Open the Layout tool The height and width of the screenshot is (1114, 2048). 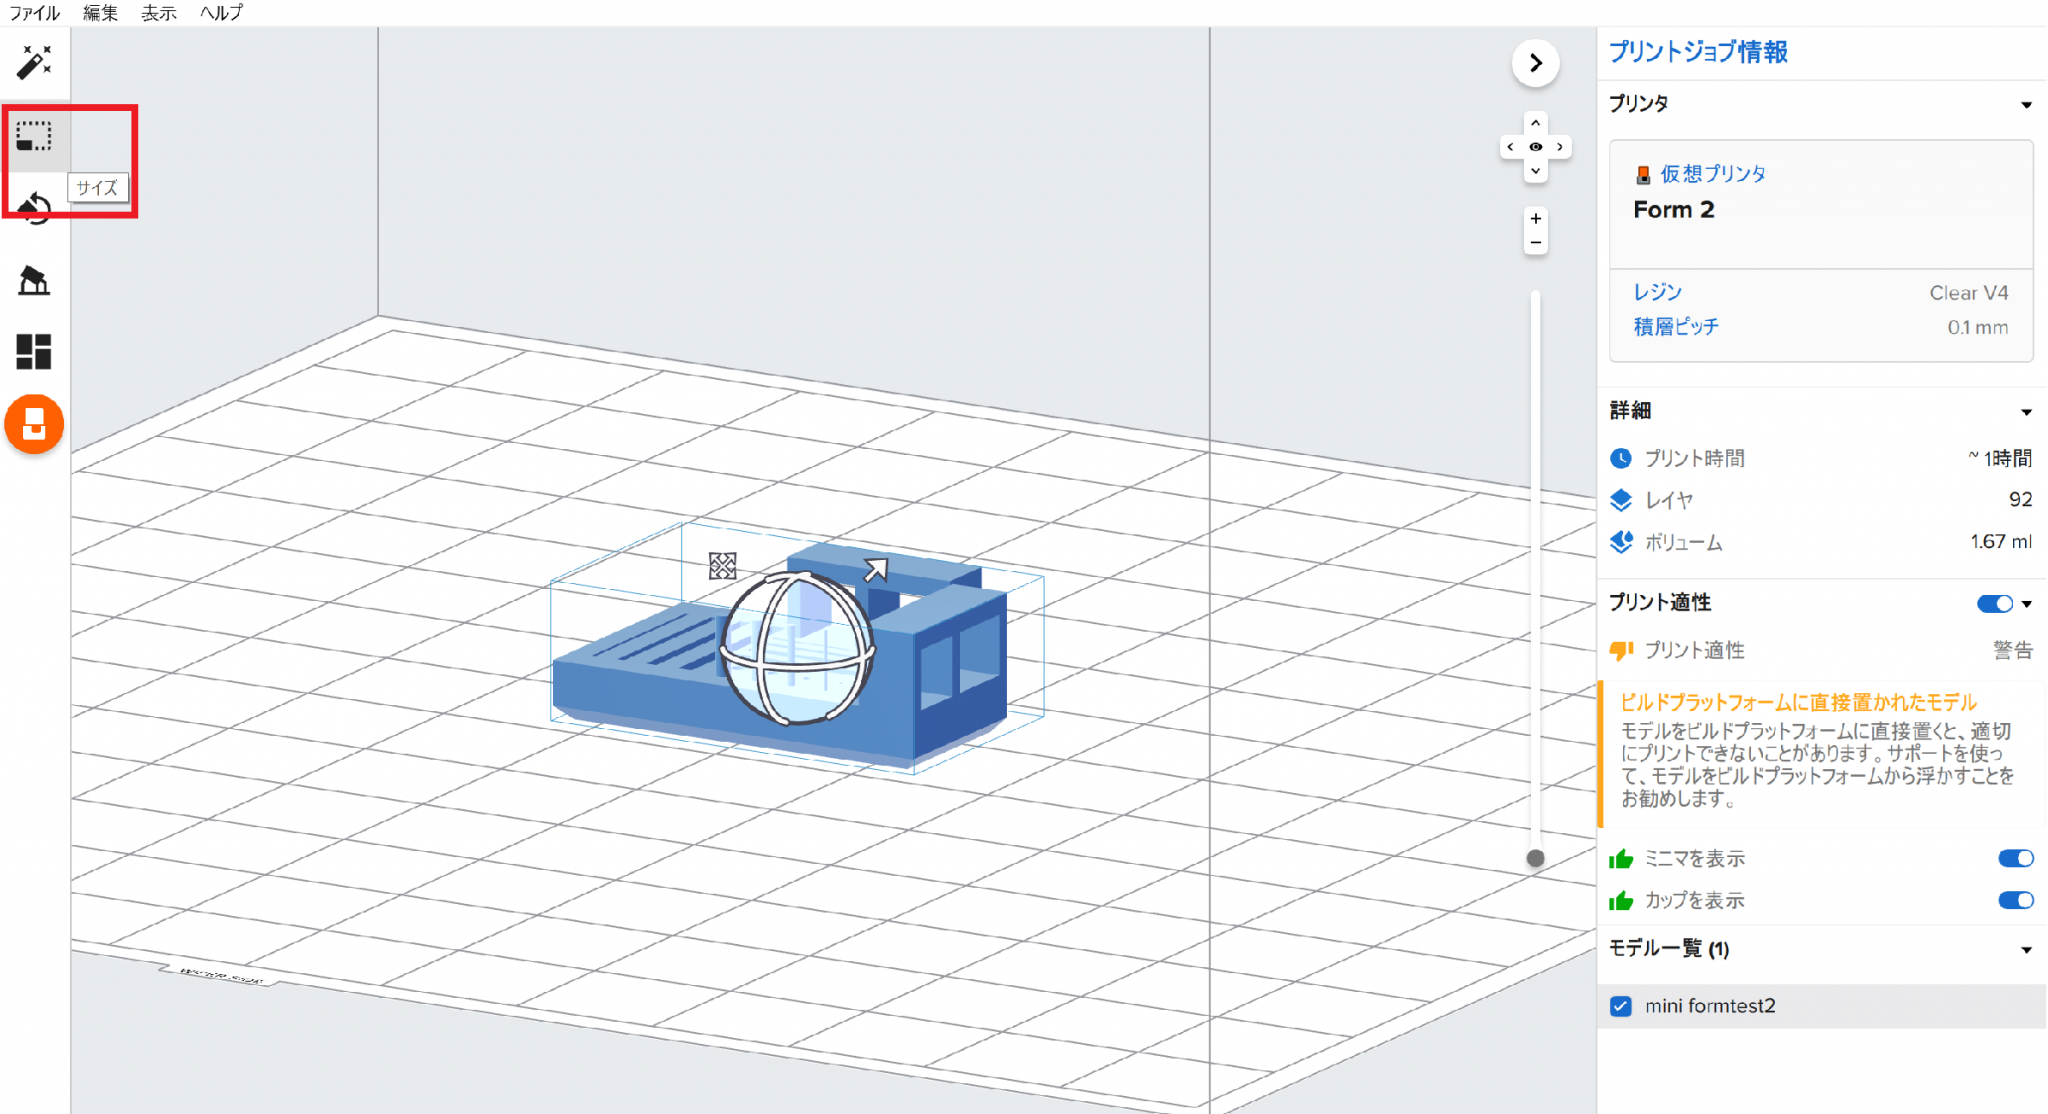[34, 352]
